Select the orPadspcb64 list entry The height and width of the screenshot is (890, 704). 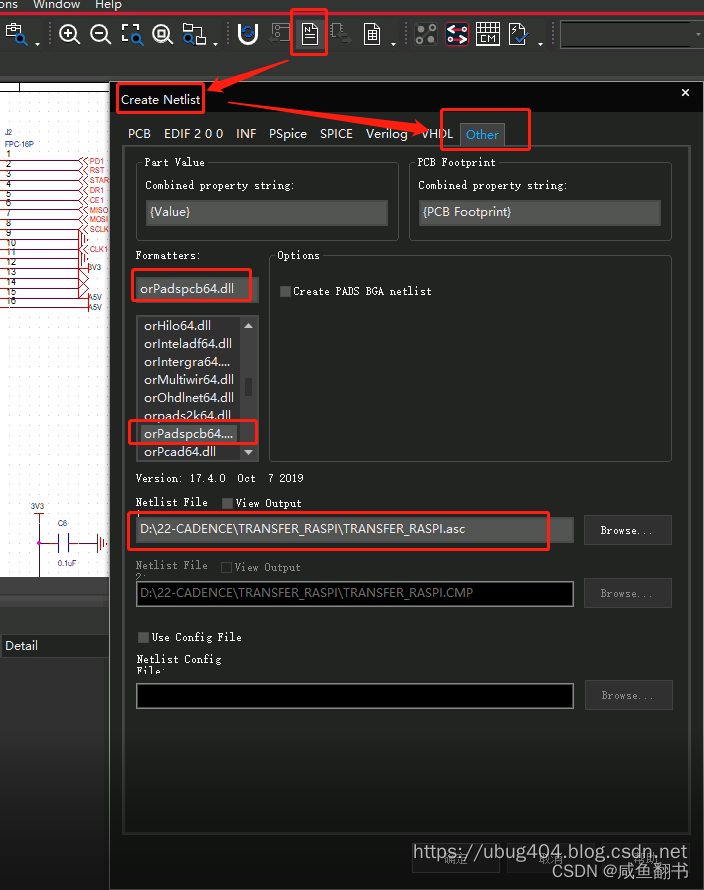tap(188, 434)
